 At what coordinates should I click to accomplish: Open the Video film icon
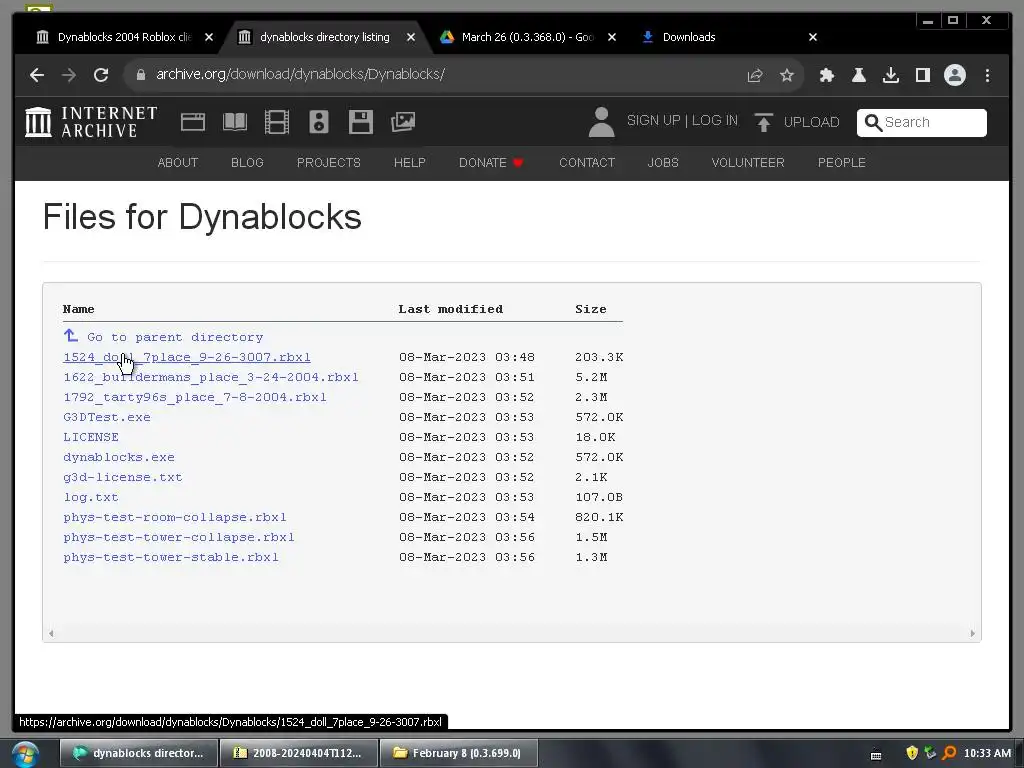click(x=277, y=122)
